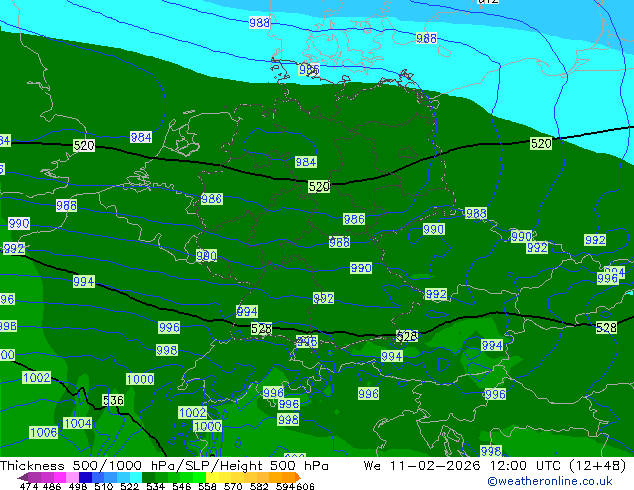Pick the bright yellow legend swatch at 558
This screenshot has width=634, height=490.
pos(212,477)
